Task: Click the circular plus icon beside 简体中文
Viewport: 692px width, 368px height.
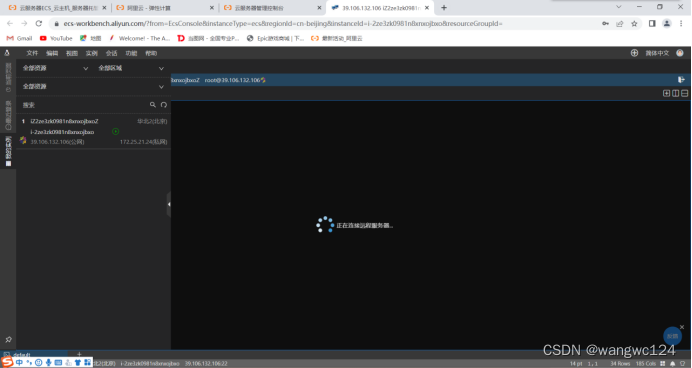Action: 634,53
